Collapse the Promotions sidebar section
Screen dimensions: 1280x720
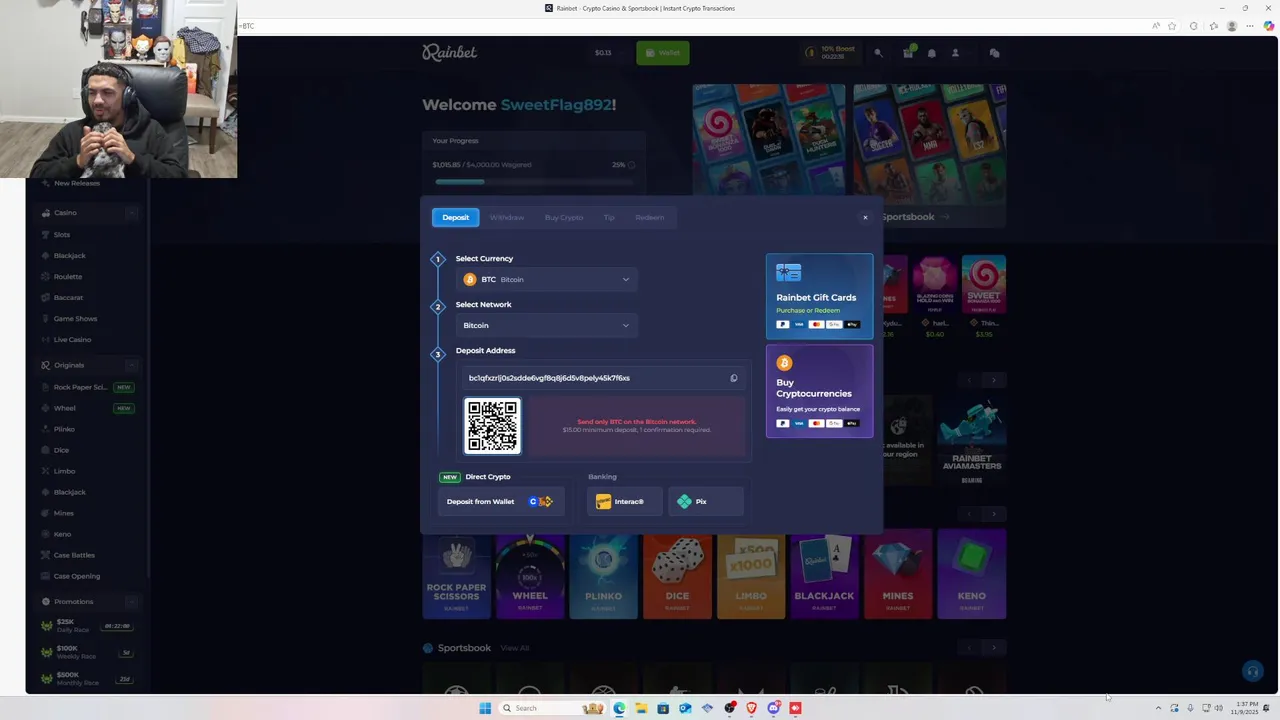pos(131,601)
